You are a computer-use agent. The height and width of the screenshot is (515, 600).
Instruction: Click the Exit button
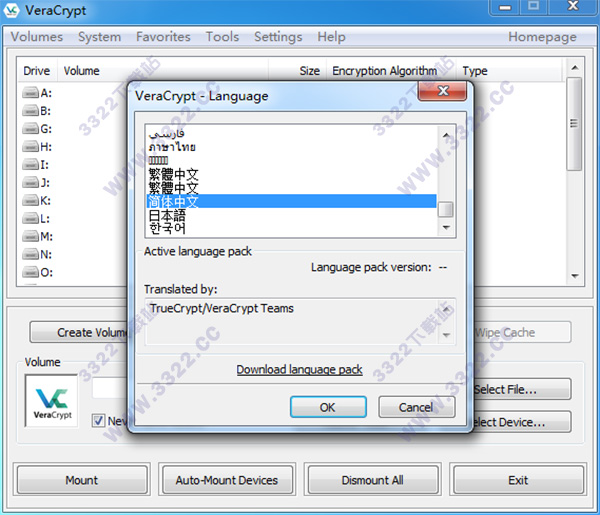tap(518, 480)
